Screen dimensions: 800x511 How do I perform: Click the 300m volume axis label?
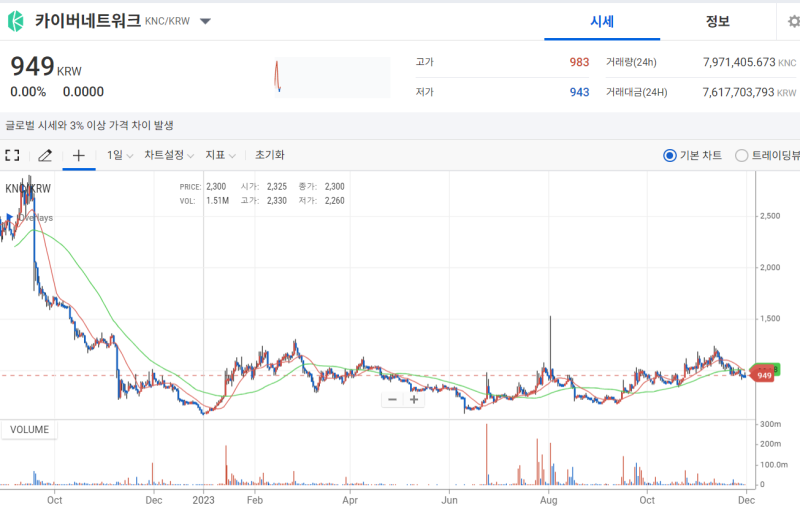click(x=770, y=424)
